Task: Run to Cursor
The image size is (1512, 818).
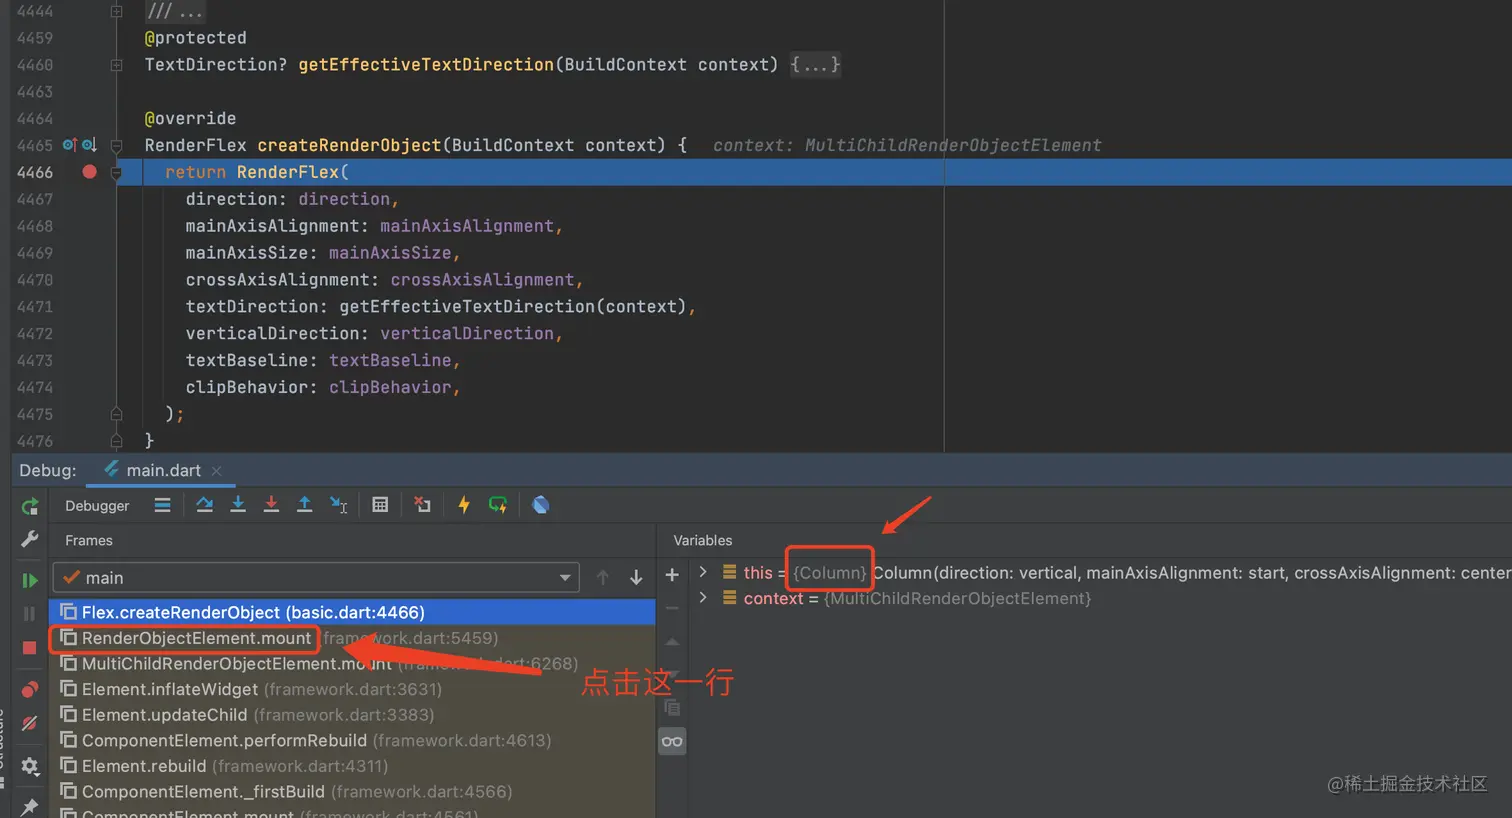Action: [x=339, y=505]
